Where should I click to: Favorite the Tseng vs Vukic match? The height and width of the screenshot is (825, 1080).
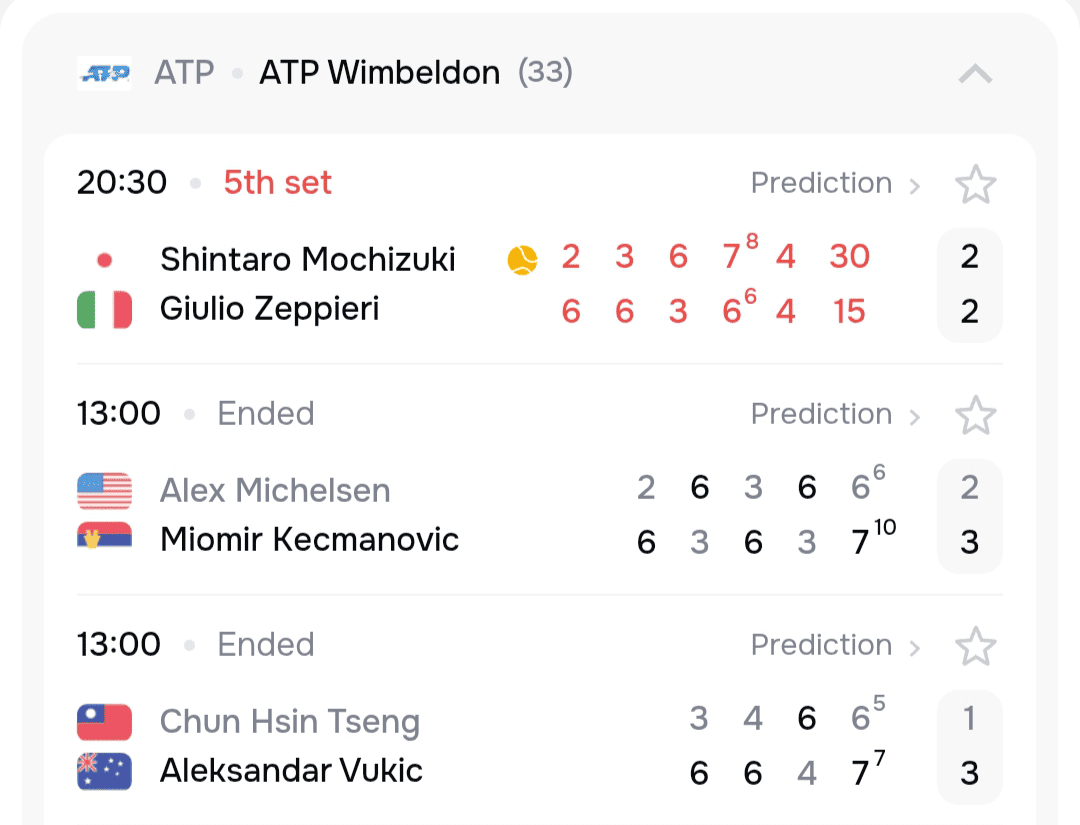click(x=975, y=646)
